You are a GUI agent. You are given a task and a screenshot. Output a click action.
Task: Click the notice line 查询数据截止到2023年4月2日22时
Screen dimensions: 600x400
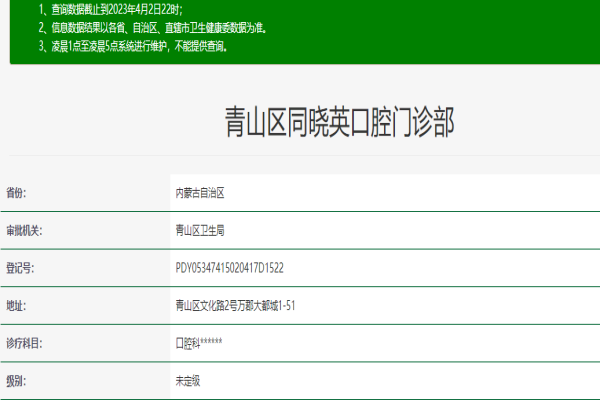click(x=111, y=10)
